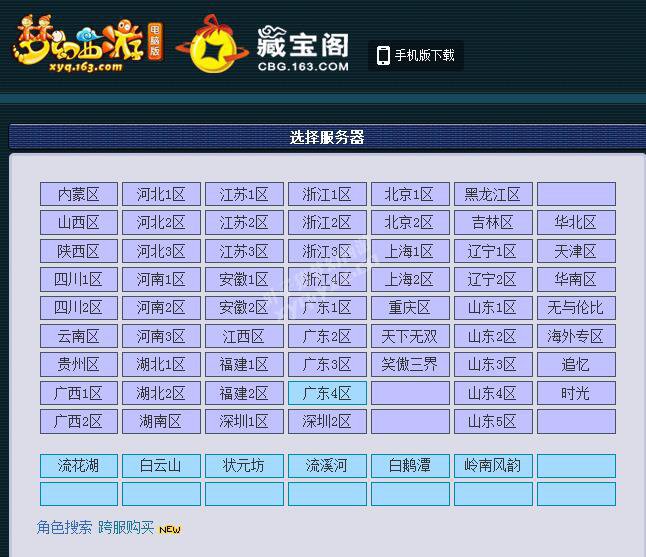Choose the 江西区 region
646x557 pixels.
tap(244, 336)
